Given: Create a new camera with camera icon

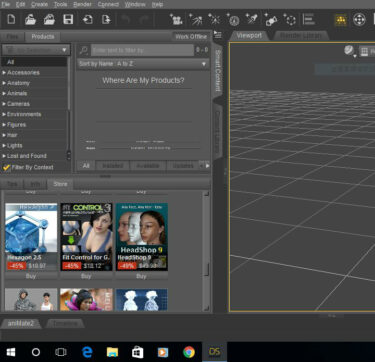Looking at the screenshot, I should tap(176, 19).
